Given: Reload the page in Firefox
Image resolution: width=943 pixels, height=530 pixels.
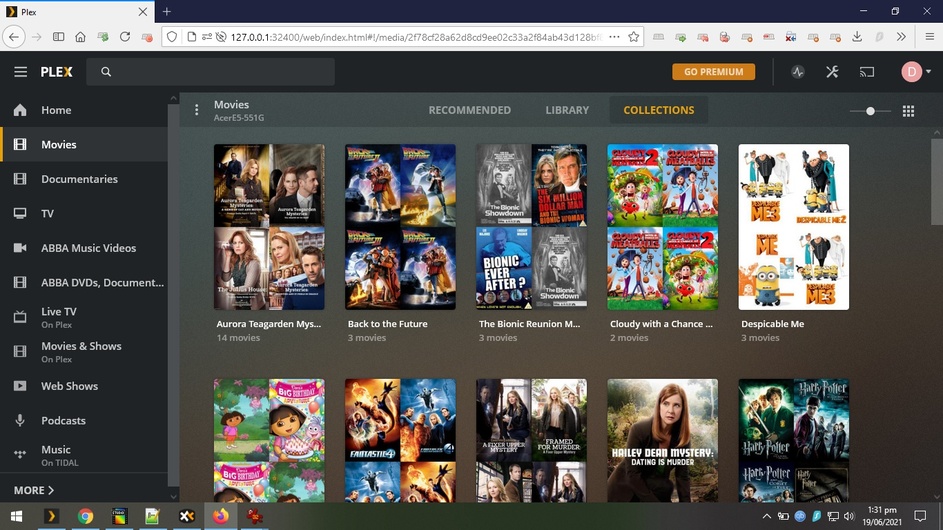Looking at the screenshot, I should pyautogui.click(x=124, y=37).
